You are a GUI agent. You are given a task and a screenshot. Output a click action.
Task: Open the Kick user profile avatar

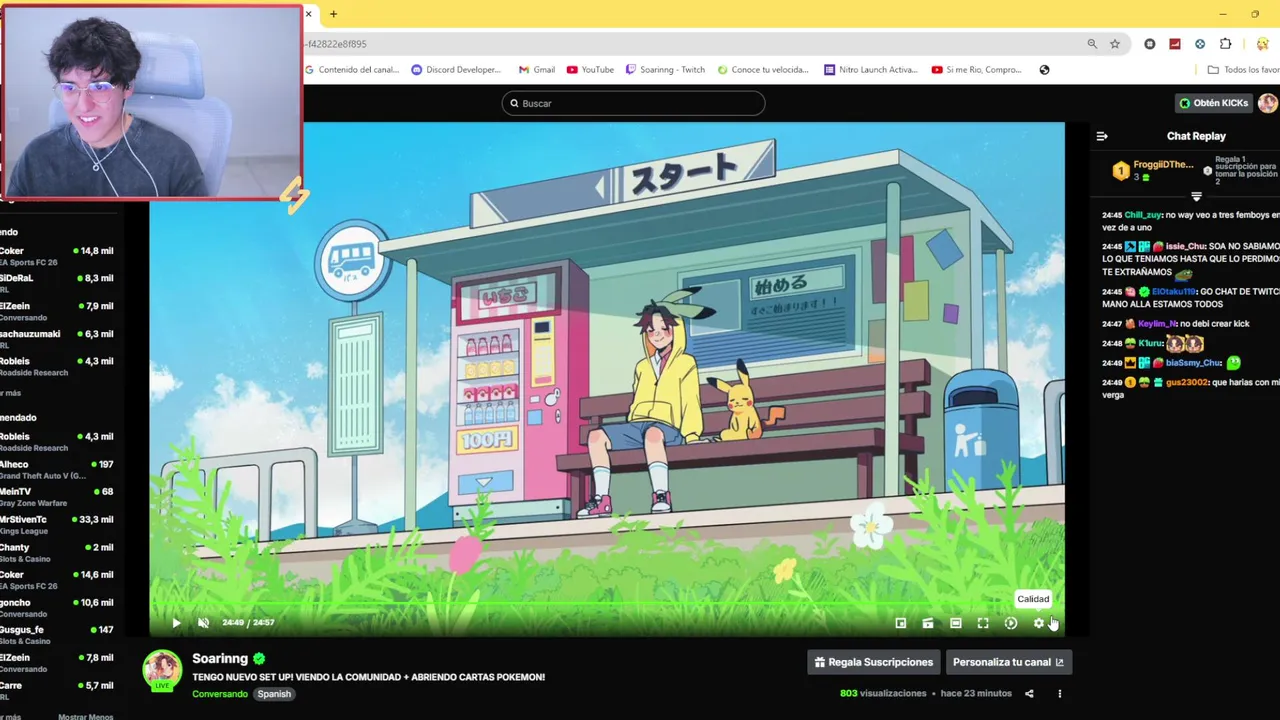tap(1268, 103)
